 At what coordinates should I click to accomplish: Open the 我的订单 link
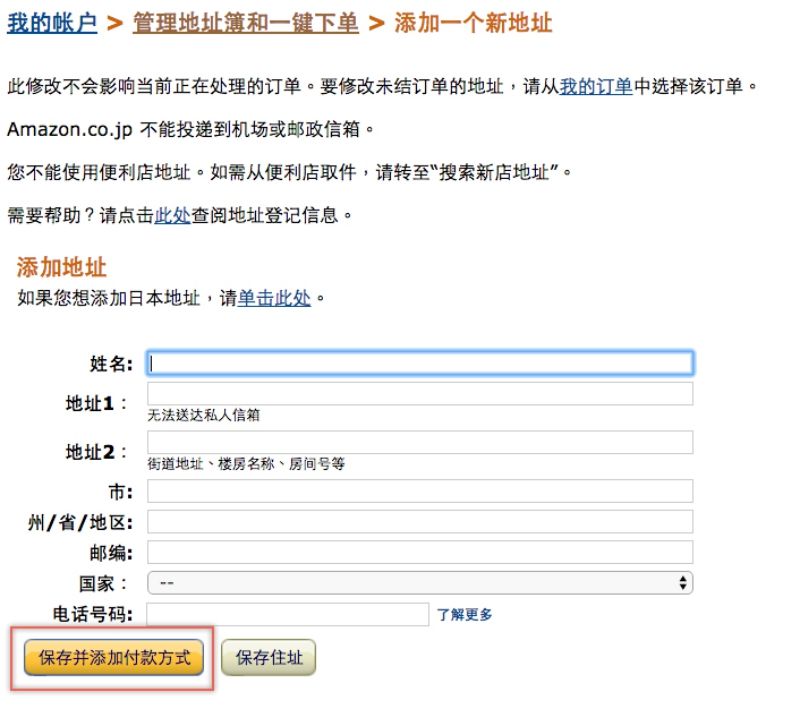595,87
